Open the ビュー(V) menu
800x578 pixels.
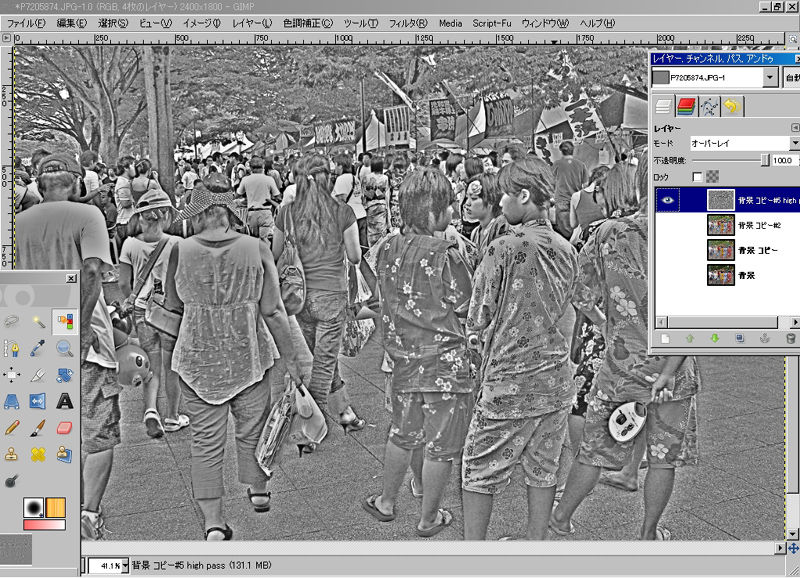pos(156,23)
